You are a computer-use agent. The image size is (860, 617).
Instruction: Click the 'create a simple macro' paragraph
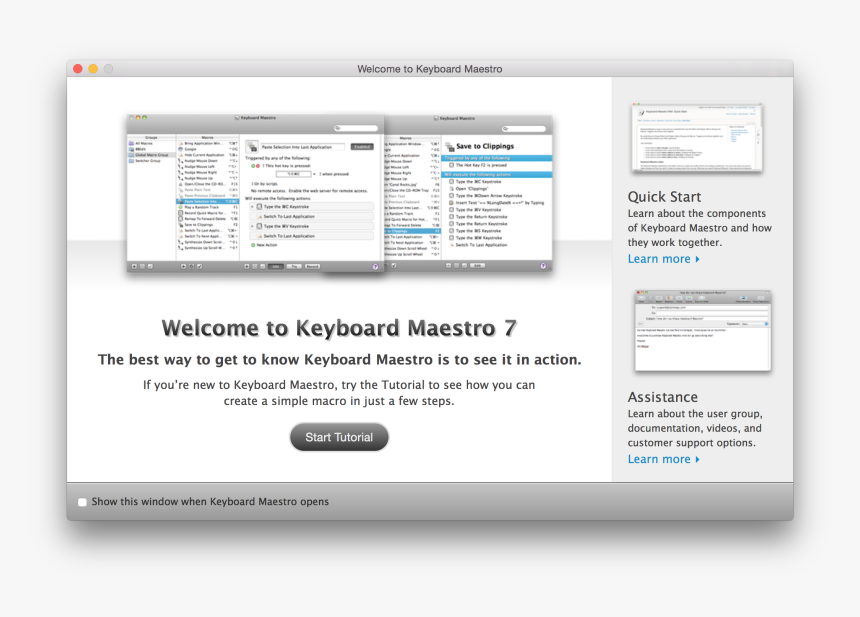[x=339, y=393]
